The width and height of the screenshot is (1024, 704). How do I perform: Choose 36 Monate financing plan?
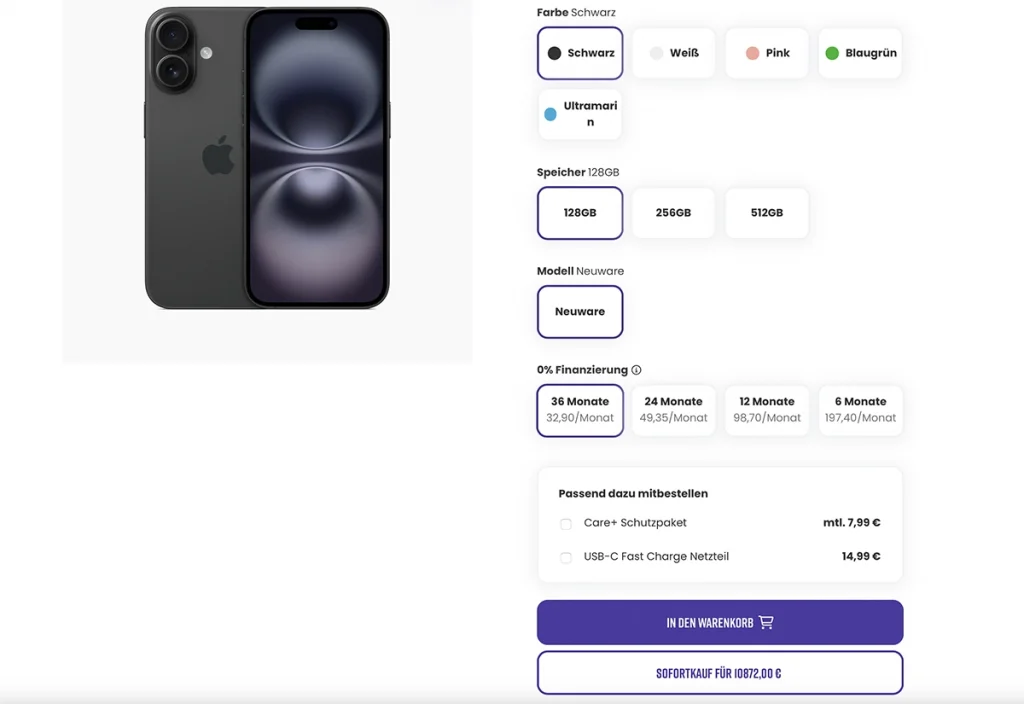tap(580, 410)
